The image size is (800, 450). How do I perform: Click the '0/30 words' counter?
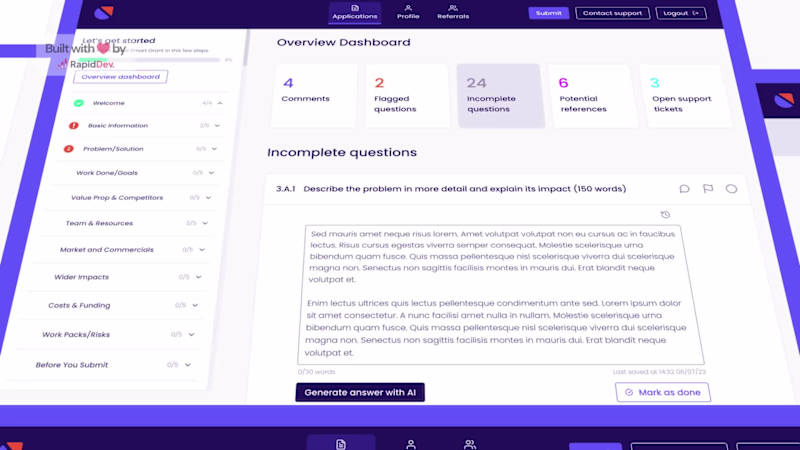[x=316, y=372]
